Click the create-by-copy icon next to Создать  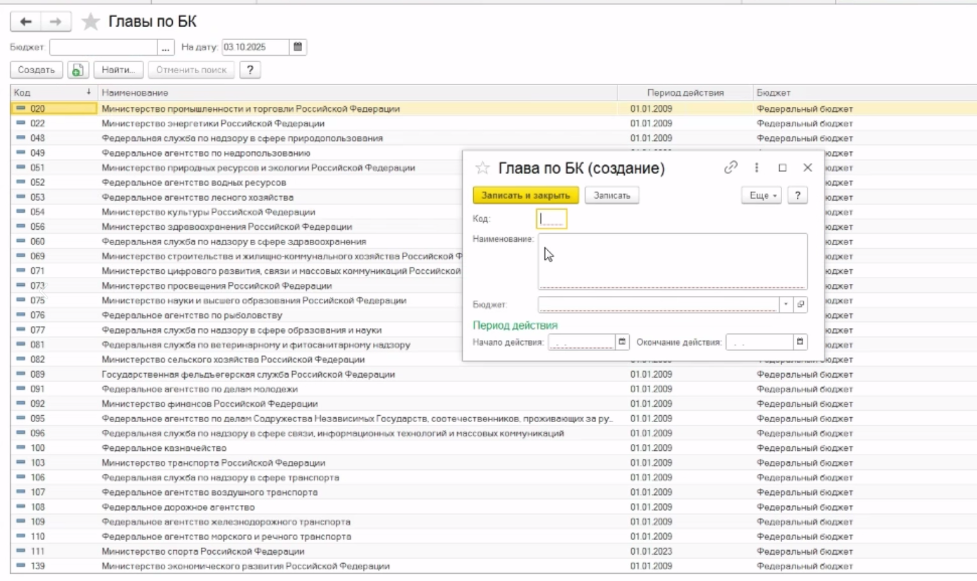tap(78, 70)
